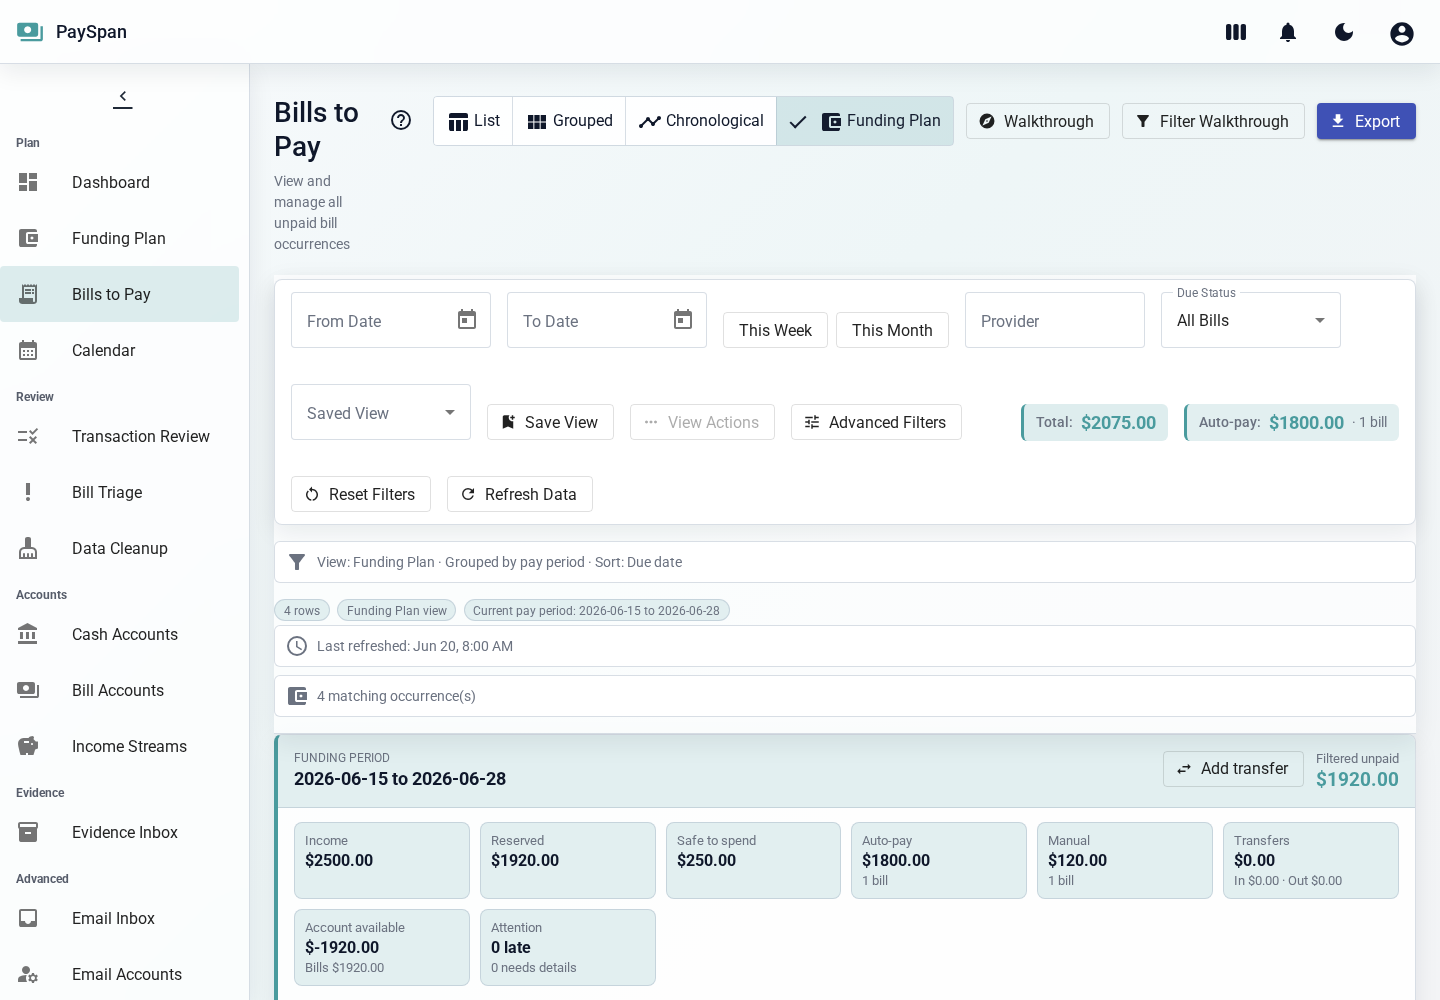Click the Income Streams piggy bank icon

click(28, 746)
